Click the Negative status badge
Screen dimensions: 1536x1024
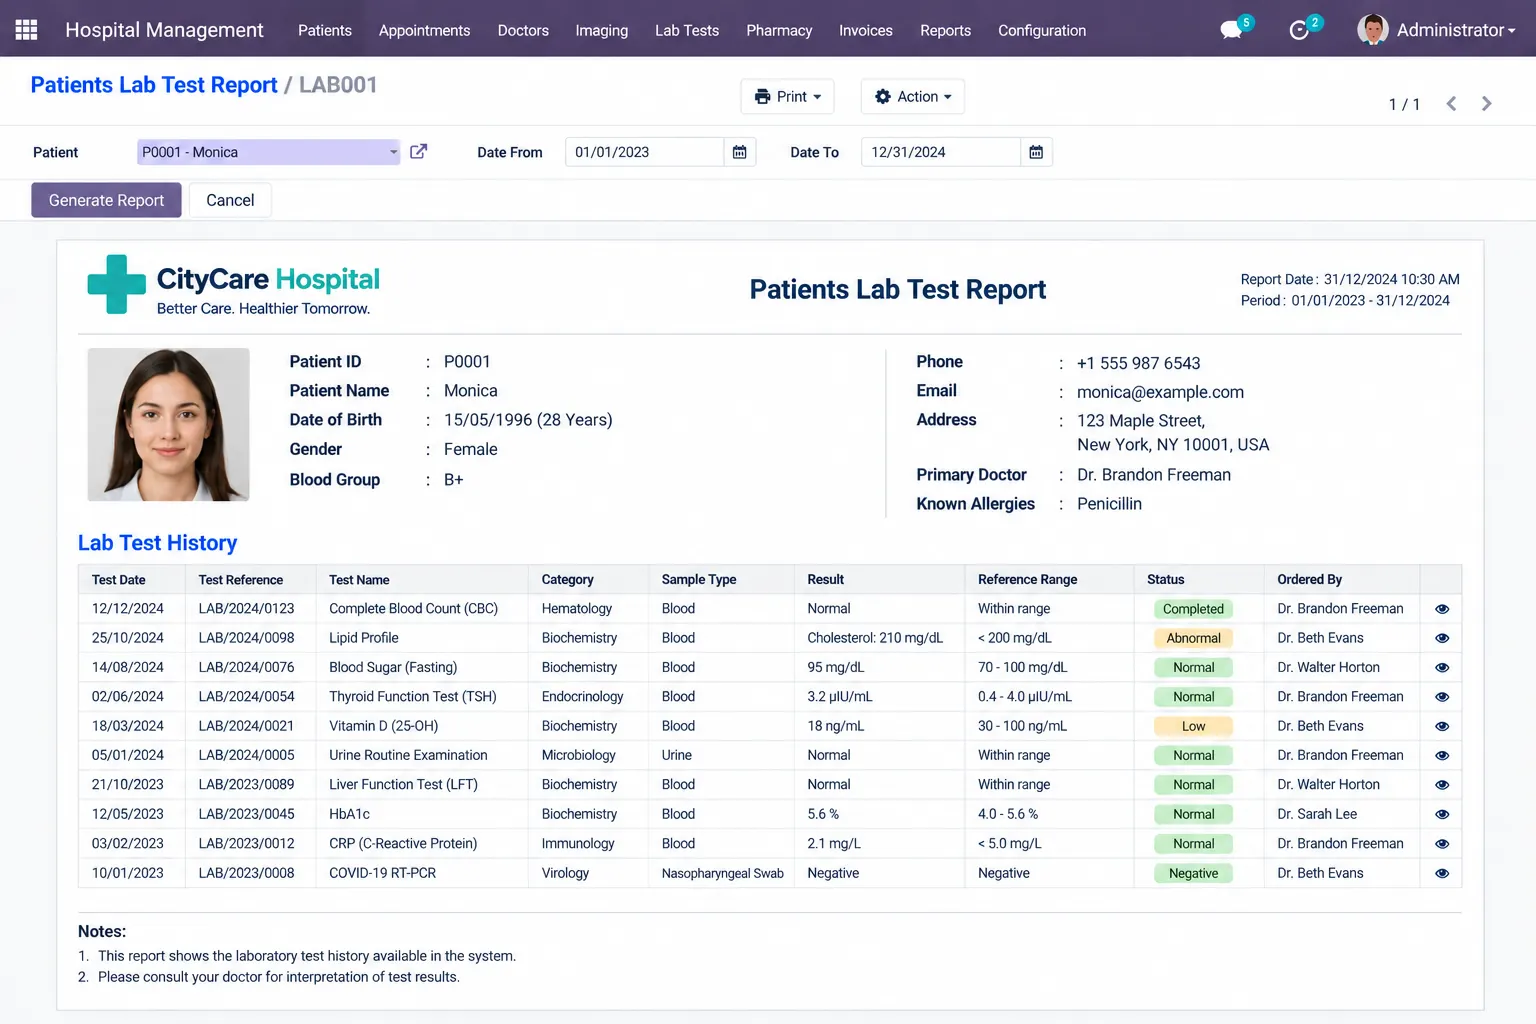click(x=1193, y=873)
